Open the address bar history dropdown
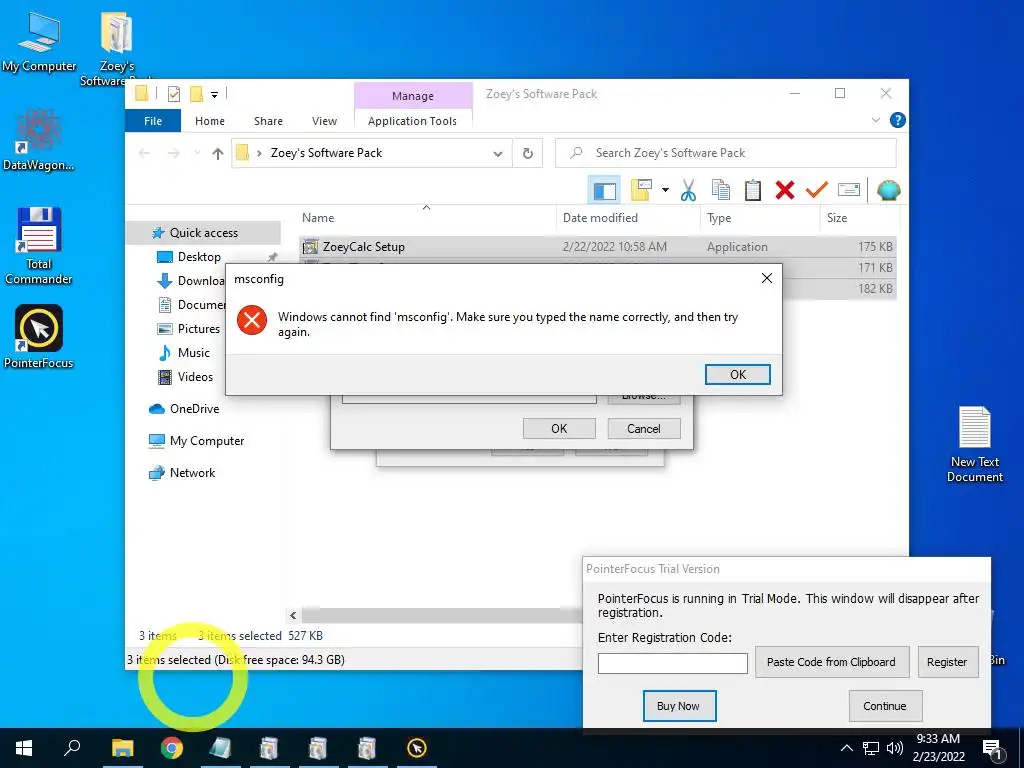Screen dimensions: 1024x768 coord(498,154)
